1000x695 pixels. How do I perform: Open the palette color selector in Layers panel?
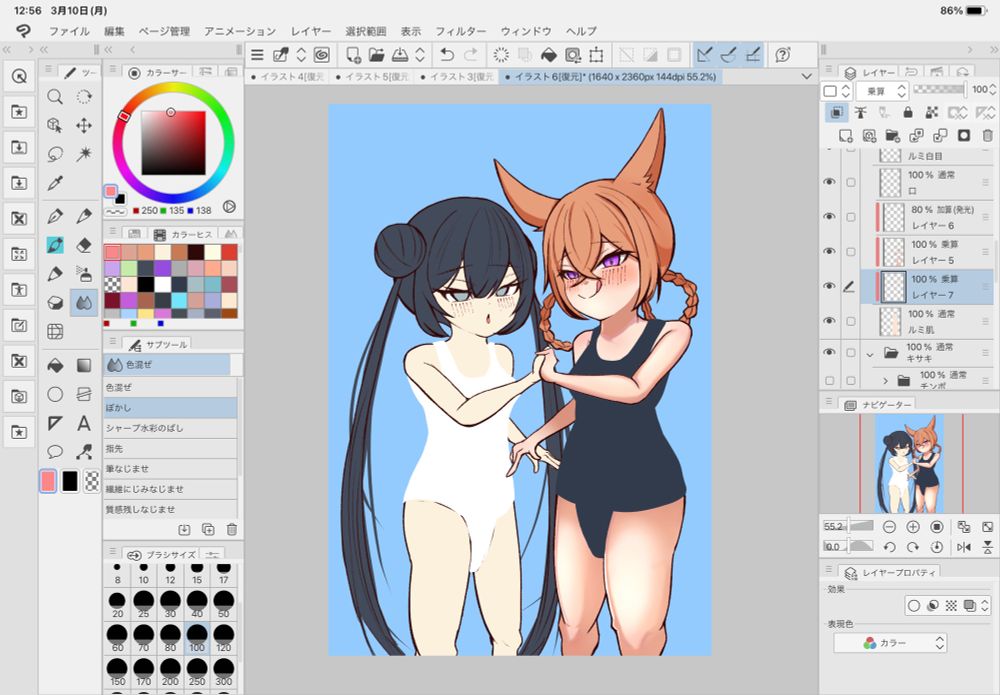click(837, 91)
